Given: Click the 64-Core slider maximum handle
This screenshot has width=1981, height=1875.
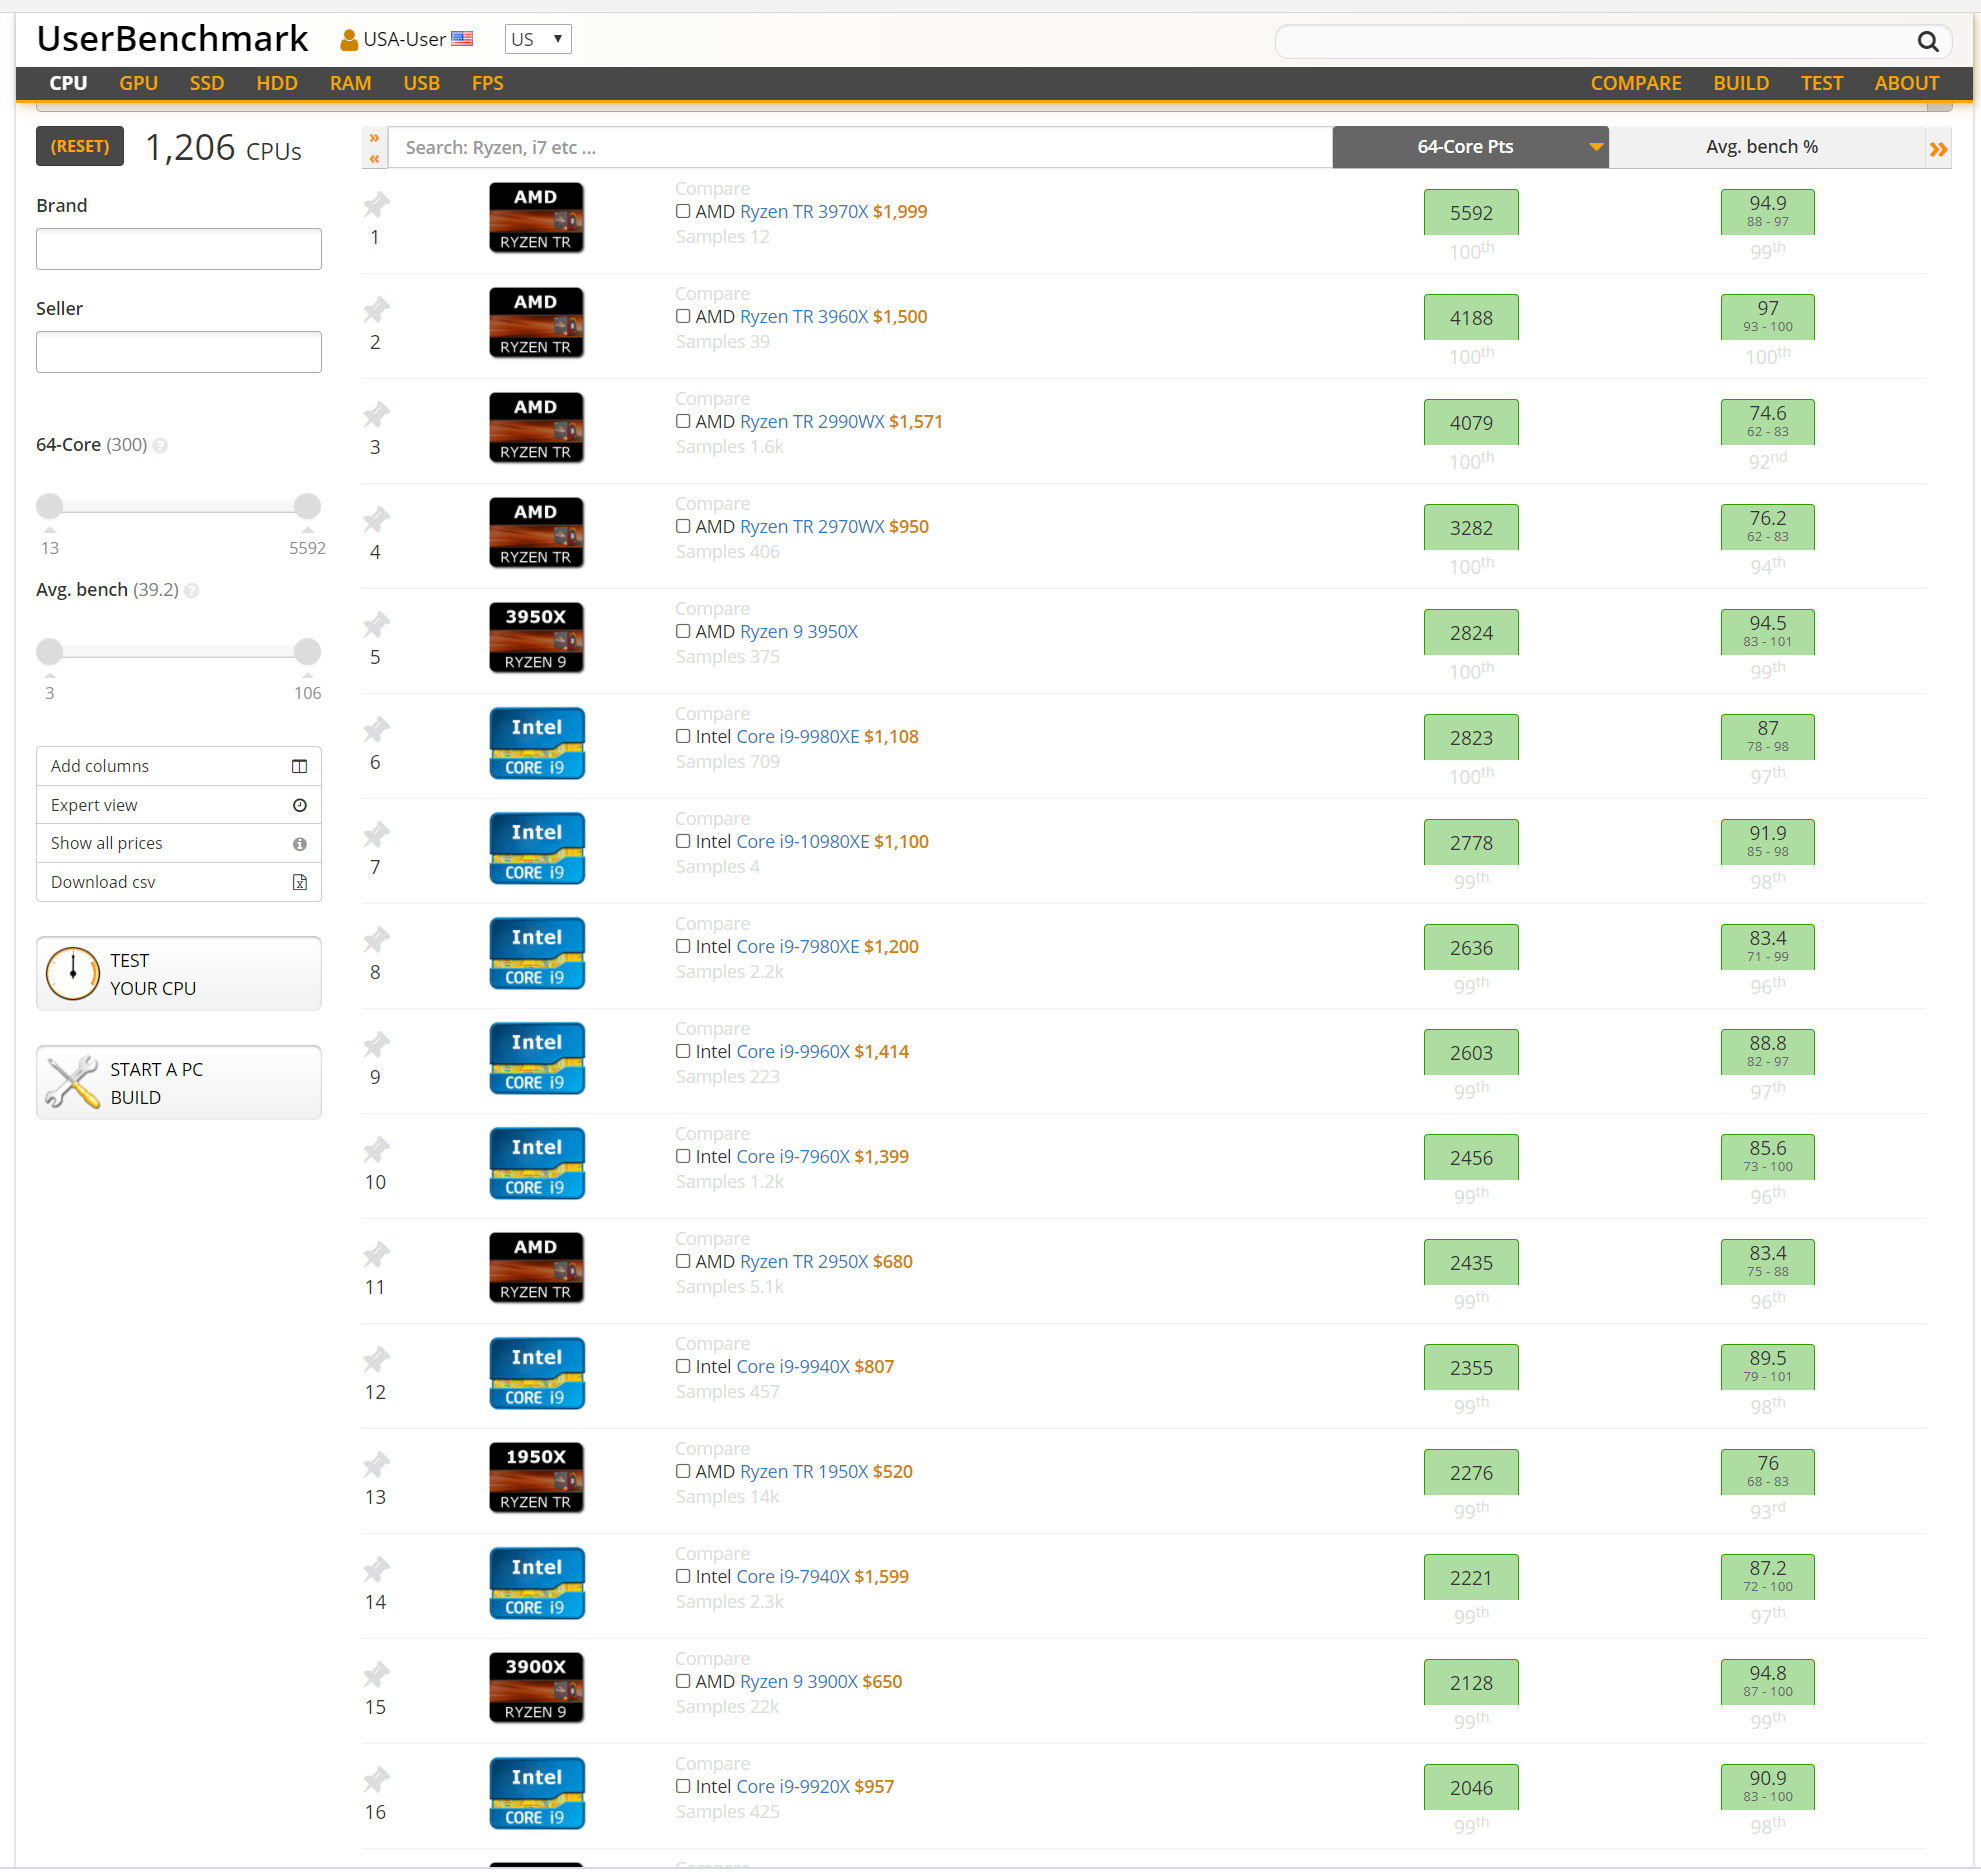Looking at the screenshot, I should [308, 506].
